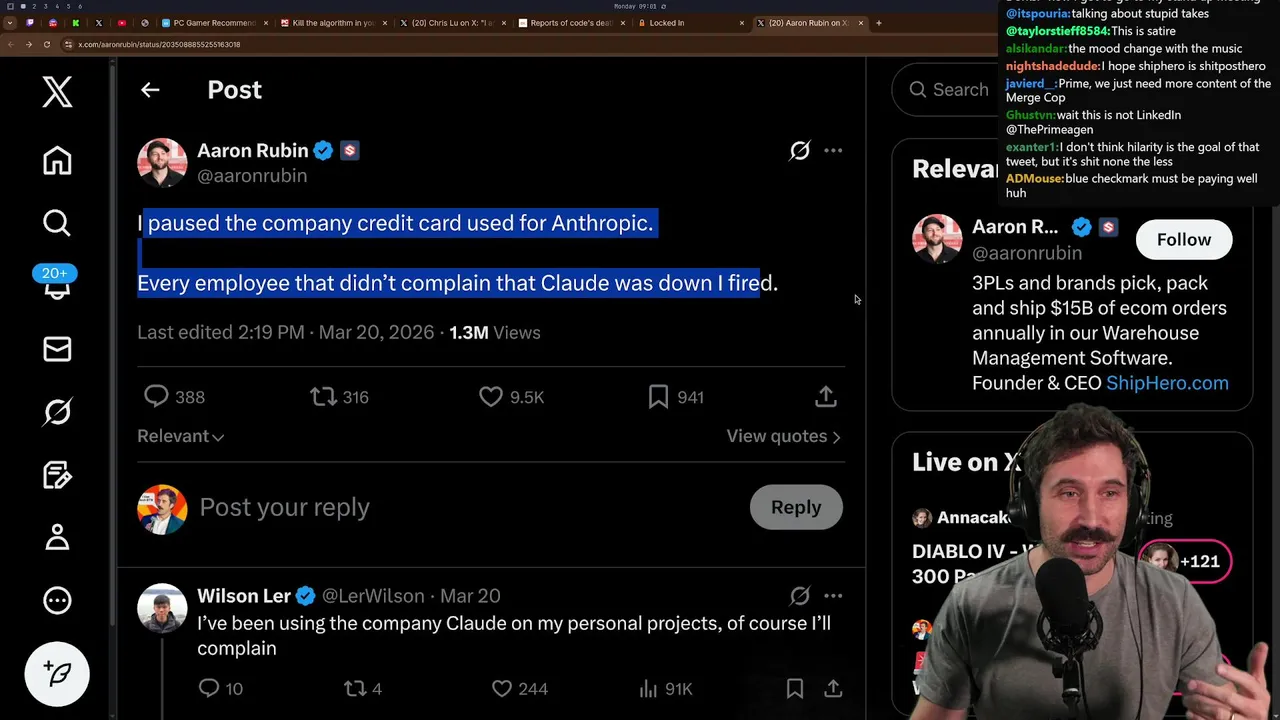This screenshot has width=1280, height=720.
Task: Open Explore search icon in sidebar
Action: [57, 222]
